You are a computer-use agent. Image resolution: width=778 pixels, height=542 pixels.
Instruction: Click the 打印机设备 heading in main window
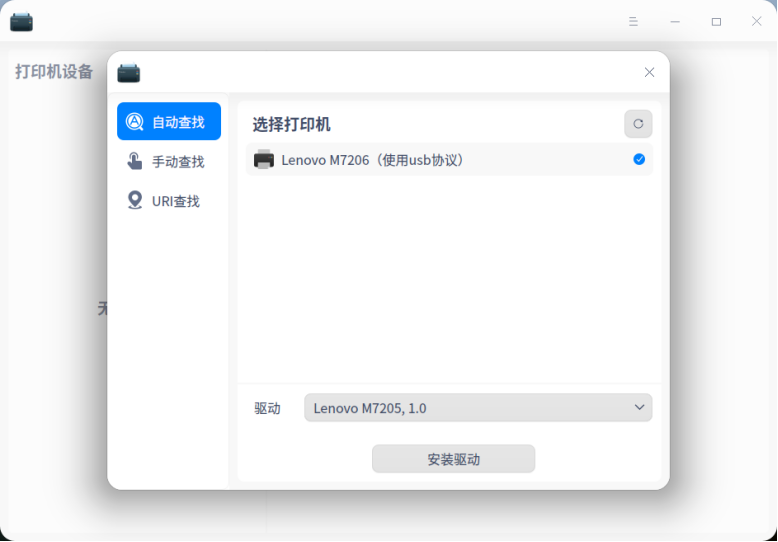(54, 71)
